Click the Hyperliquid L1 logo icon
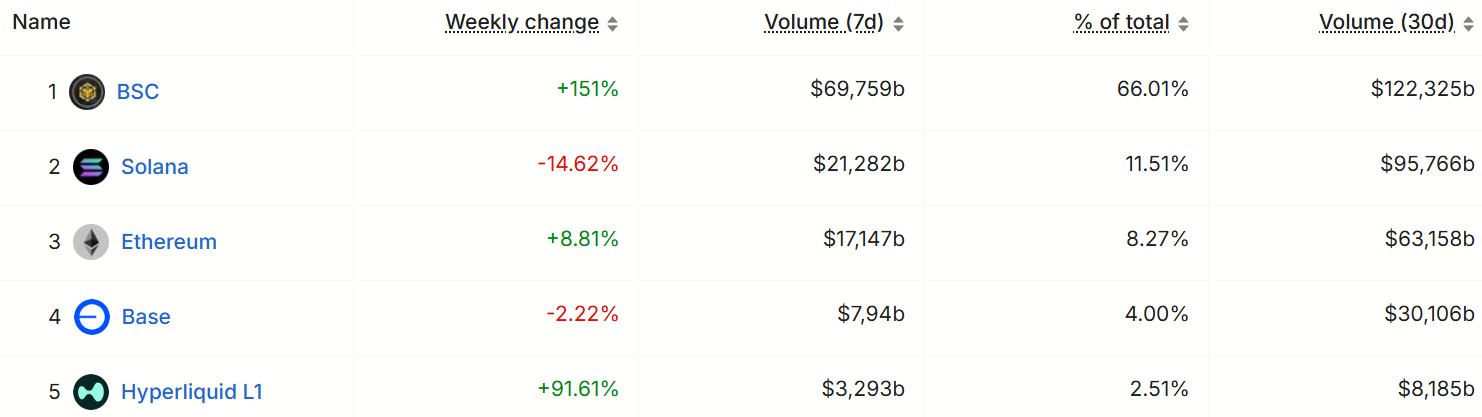 pos(91,392)
